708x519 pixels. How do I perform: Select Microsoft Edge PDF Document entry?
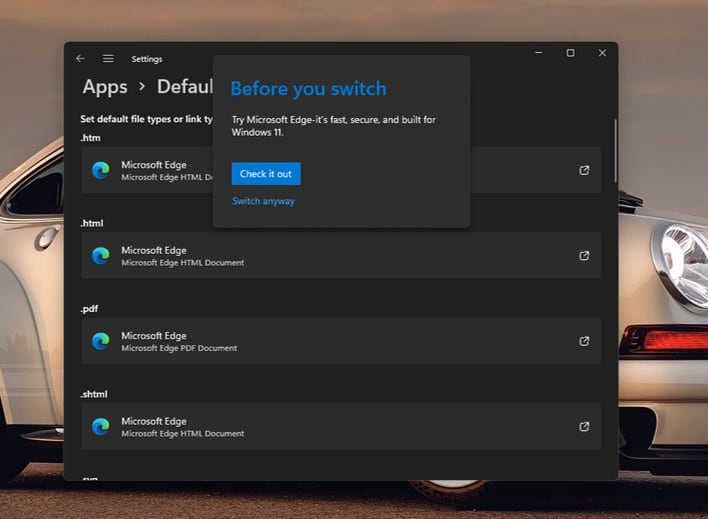click(x=341, y=341)
